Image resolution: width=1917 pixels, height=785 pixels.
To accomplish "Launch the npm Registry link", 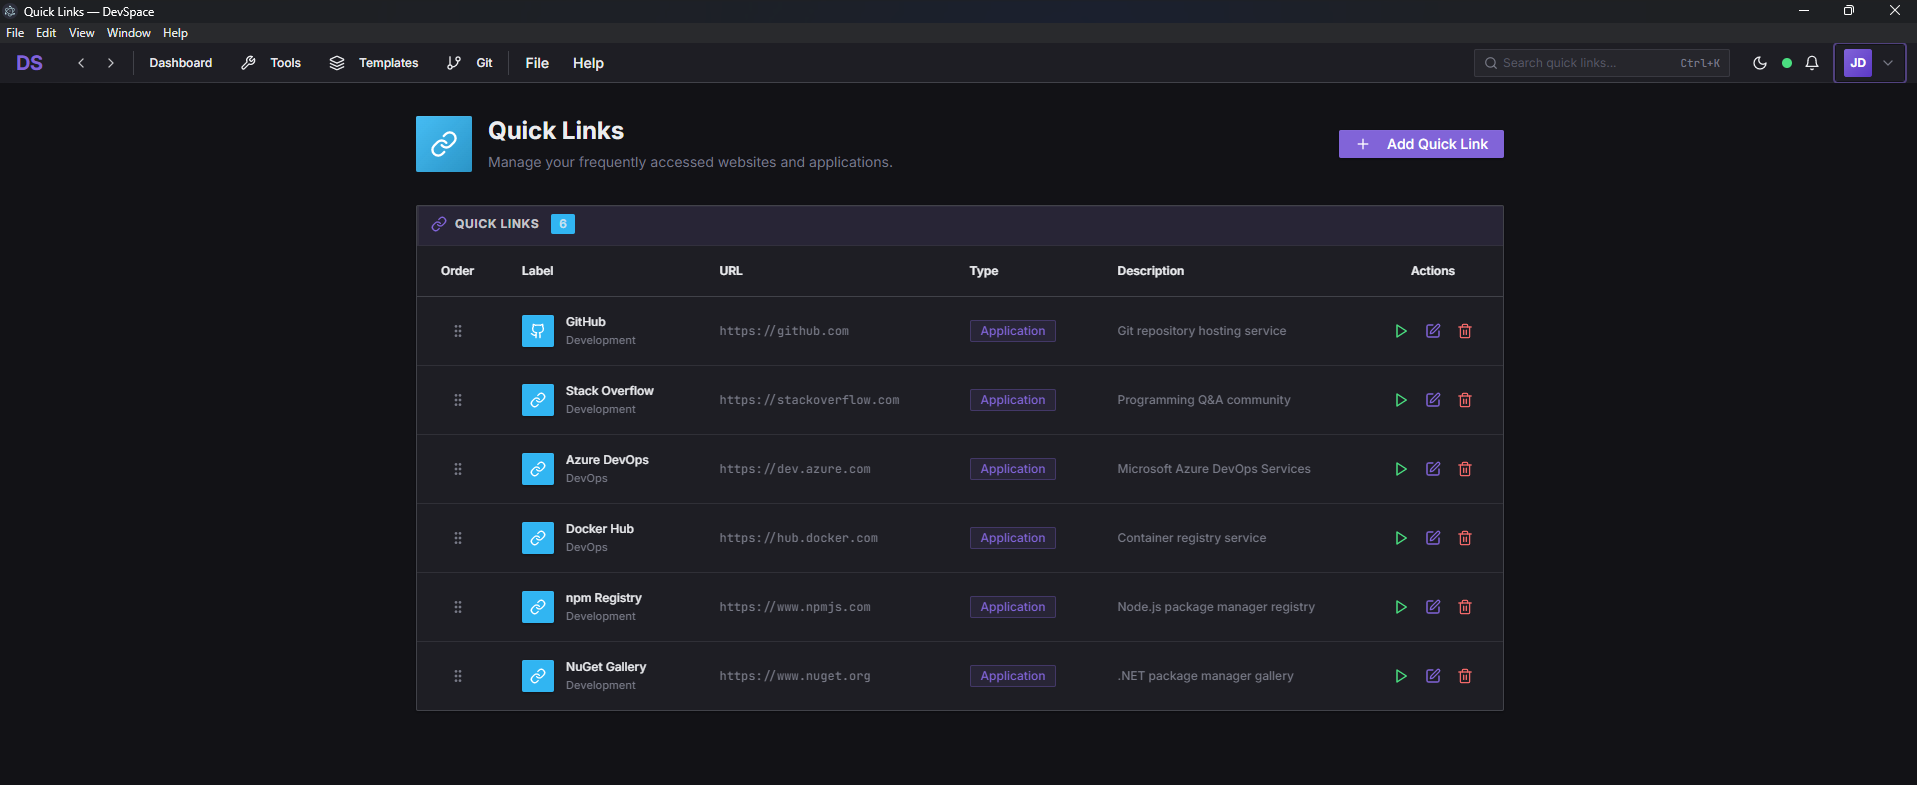I will click(1401, 607).
